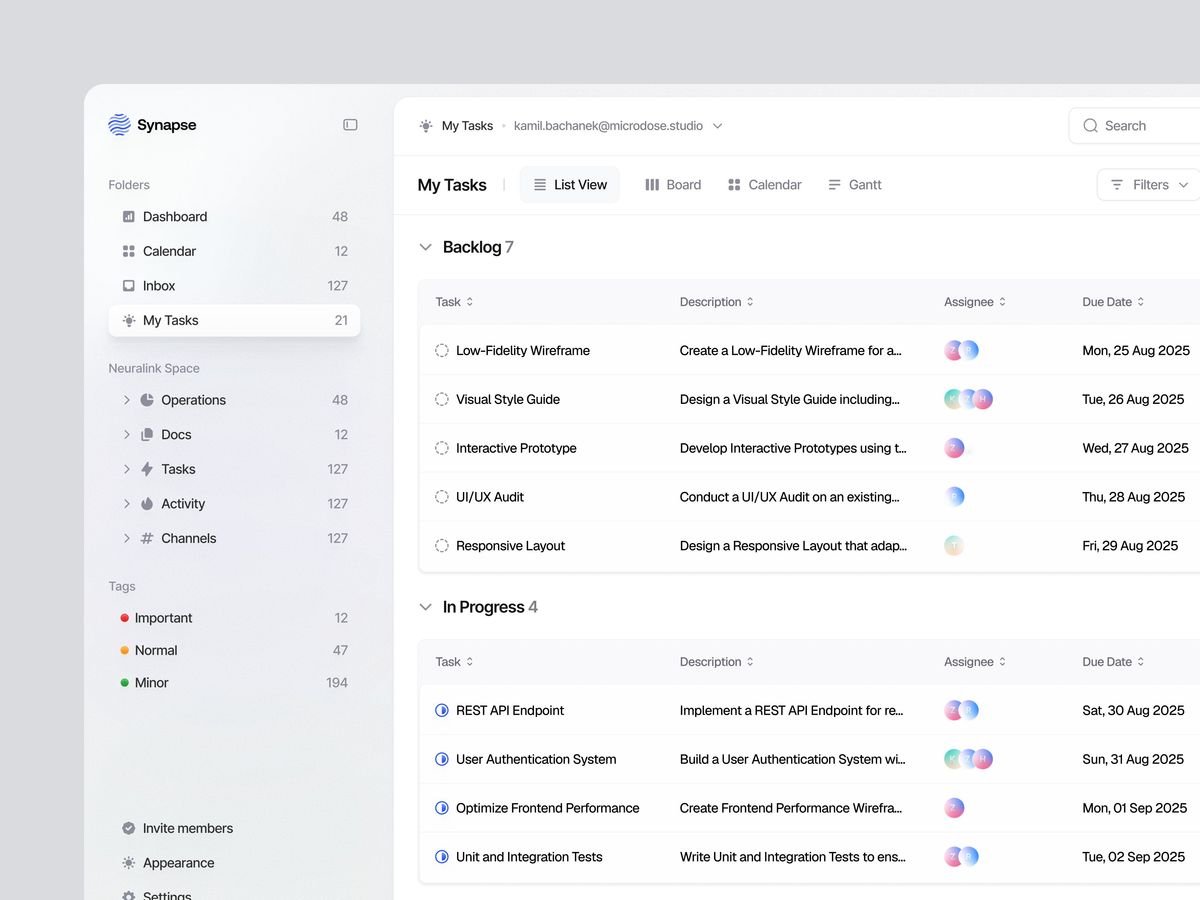Click the Invite members checkmark badge icon

128,828
